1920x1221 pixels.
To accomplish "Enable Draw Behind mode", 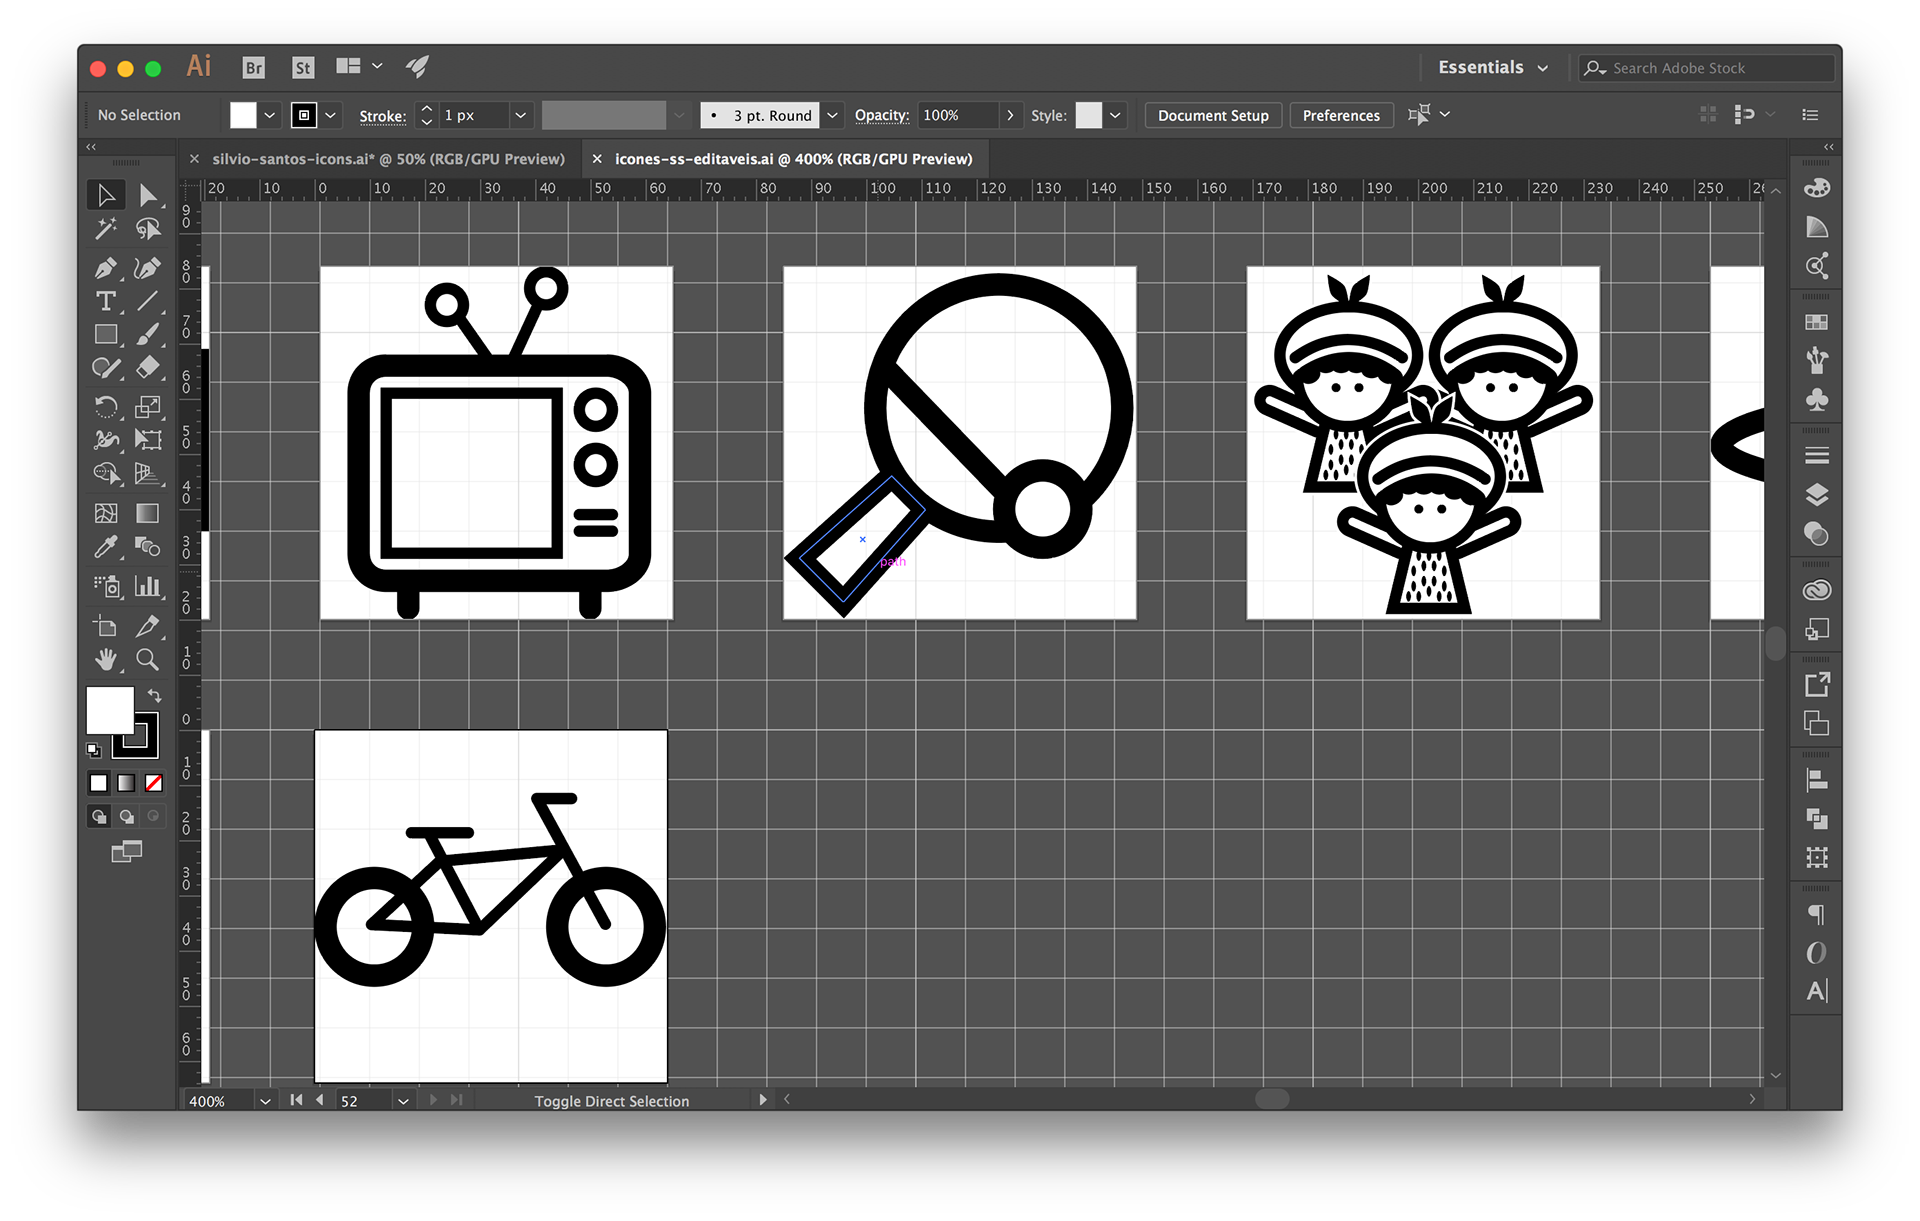I will click(x=126, y=816).
